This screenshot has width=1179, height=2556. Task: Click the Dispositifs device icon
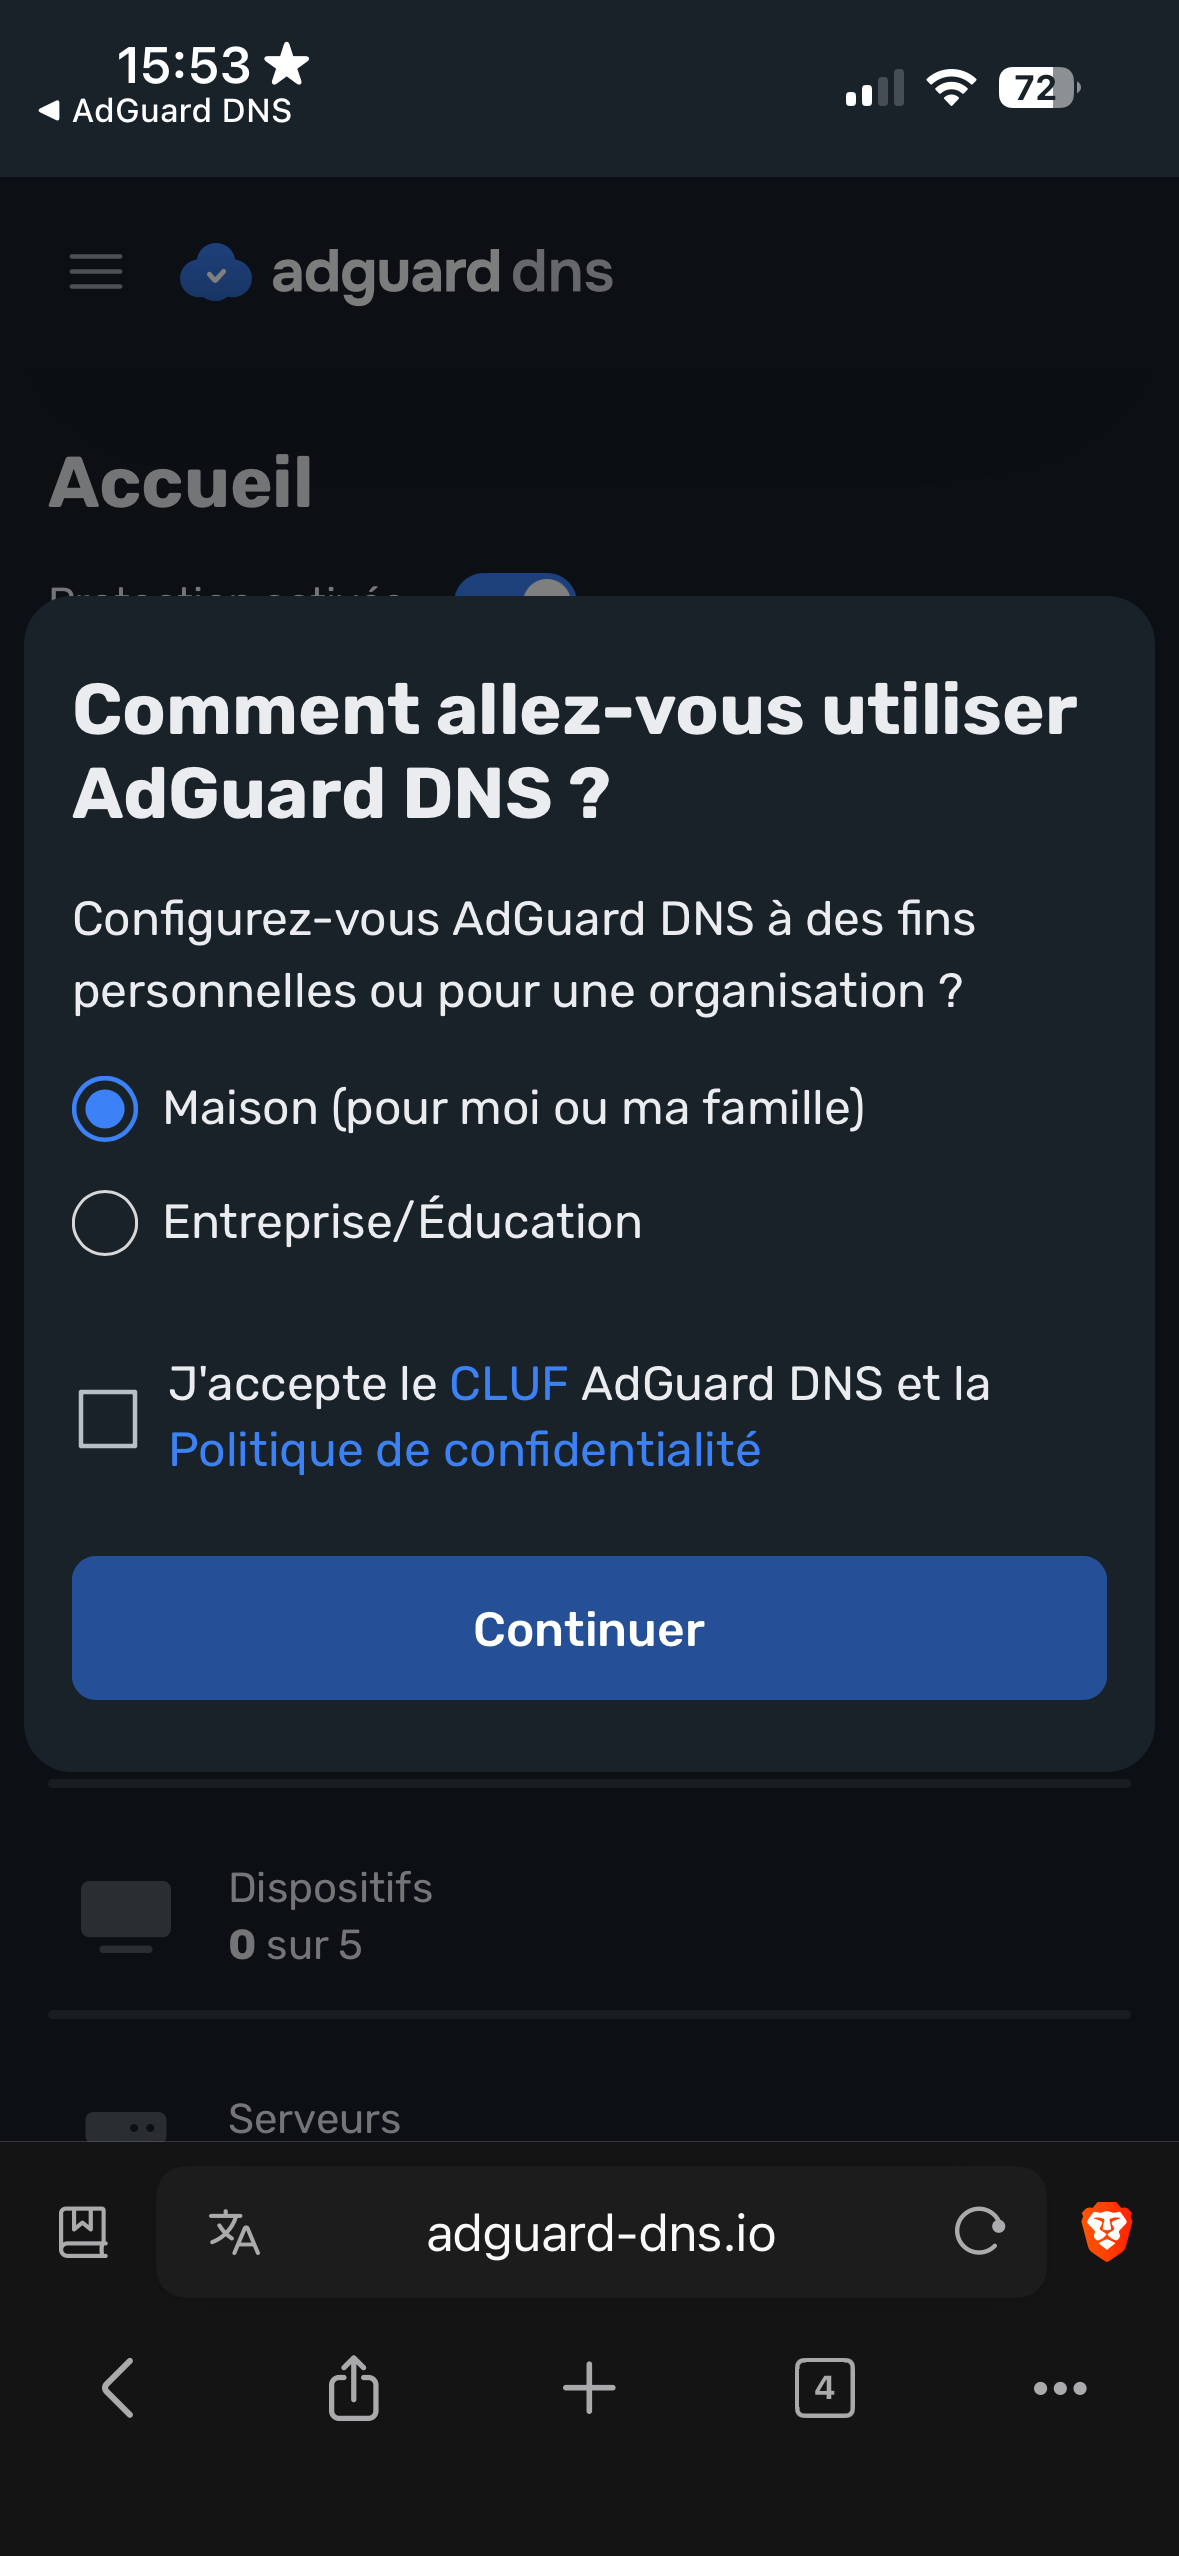(125, 1911)
